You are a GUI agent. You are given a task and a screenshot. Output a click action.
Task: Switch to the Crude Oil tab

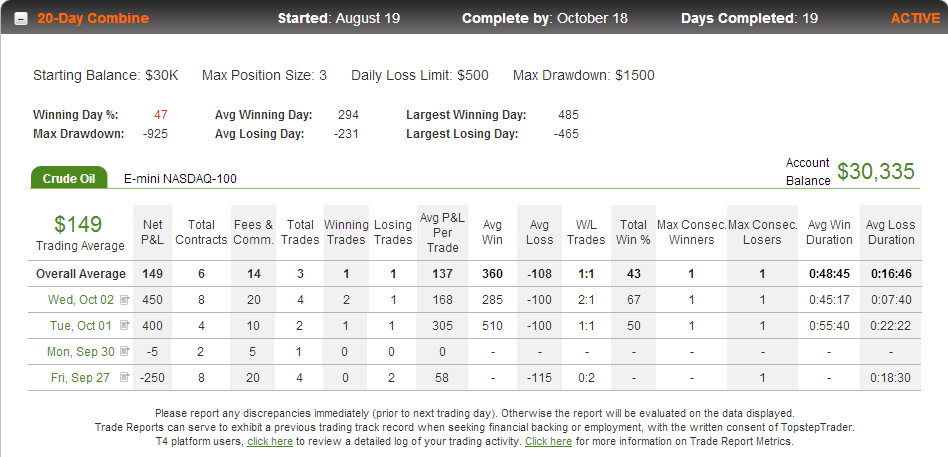69,178
